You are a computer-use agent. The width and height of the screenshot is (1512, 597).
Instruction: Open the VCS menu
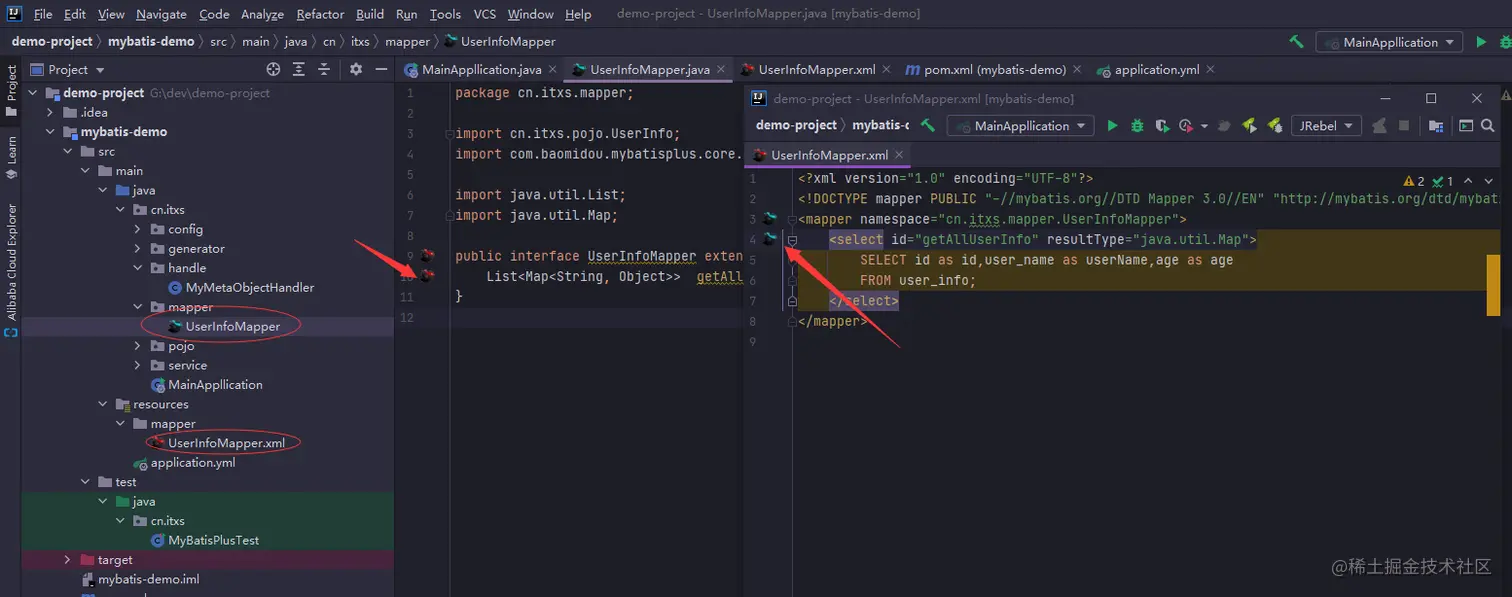click(x=484, y=14)
